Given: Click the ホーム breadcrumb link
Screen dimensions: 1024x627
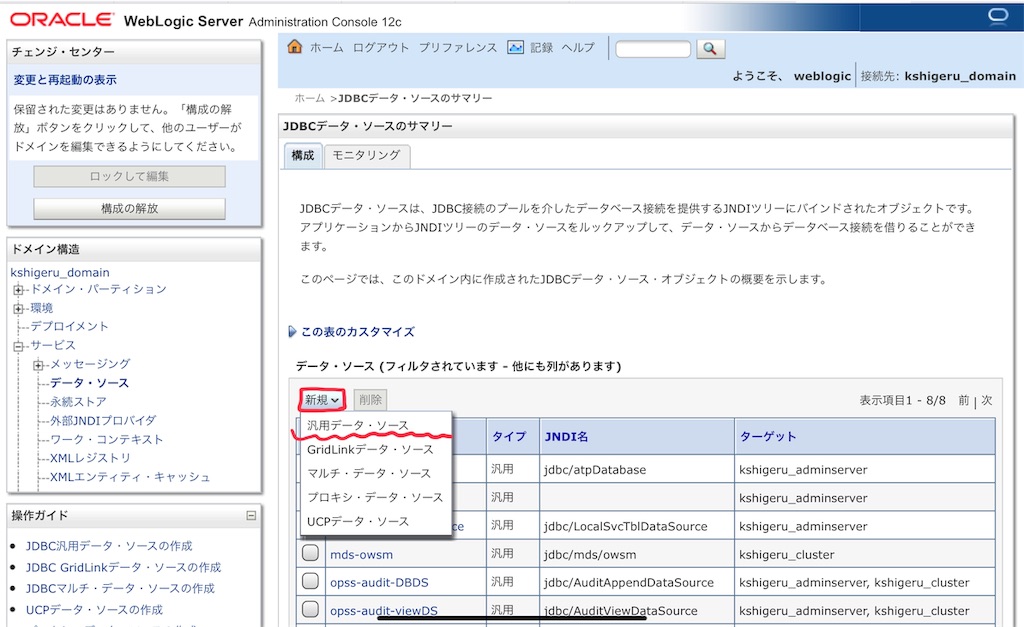Looking at the screenshot, I should pyautogui.click(x=310, y=98).
